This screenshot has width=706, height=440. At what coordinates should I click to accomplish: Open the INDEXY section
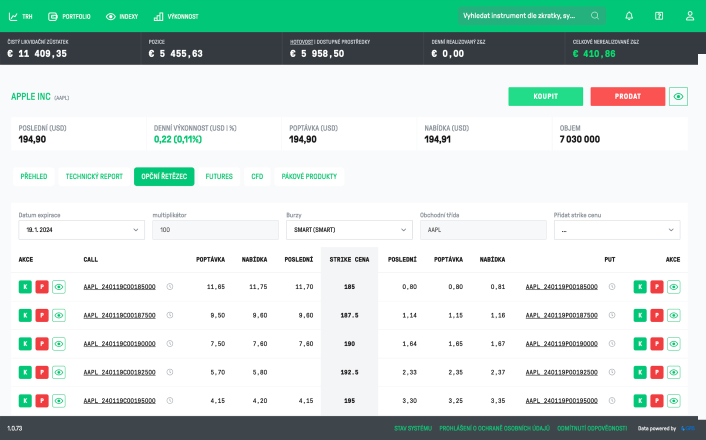tap(122, 17)
